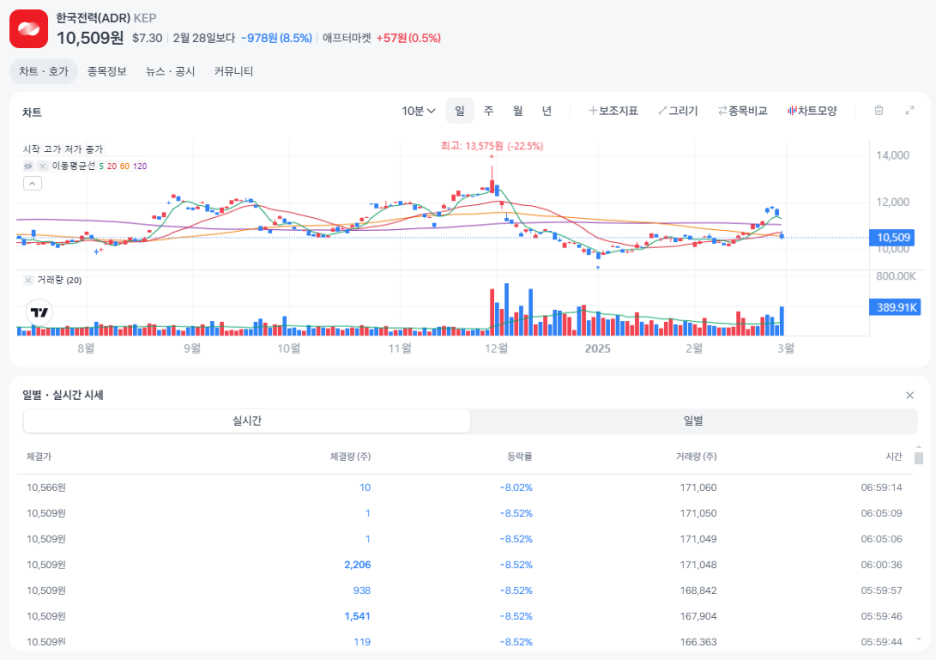Click the purple 120-day moving average value
The width and height of the screenshot is (936, 660).
(x=140, y=166)
